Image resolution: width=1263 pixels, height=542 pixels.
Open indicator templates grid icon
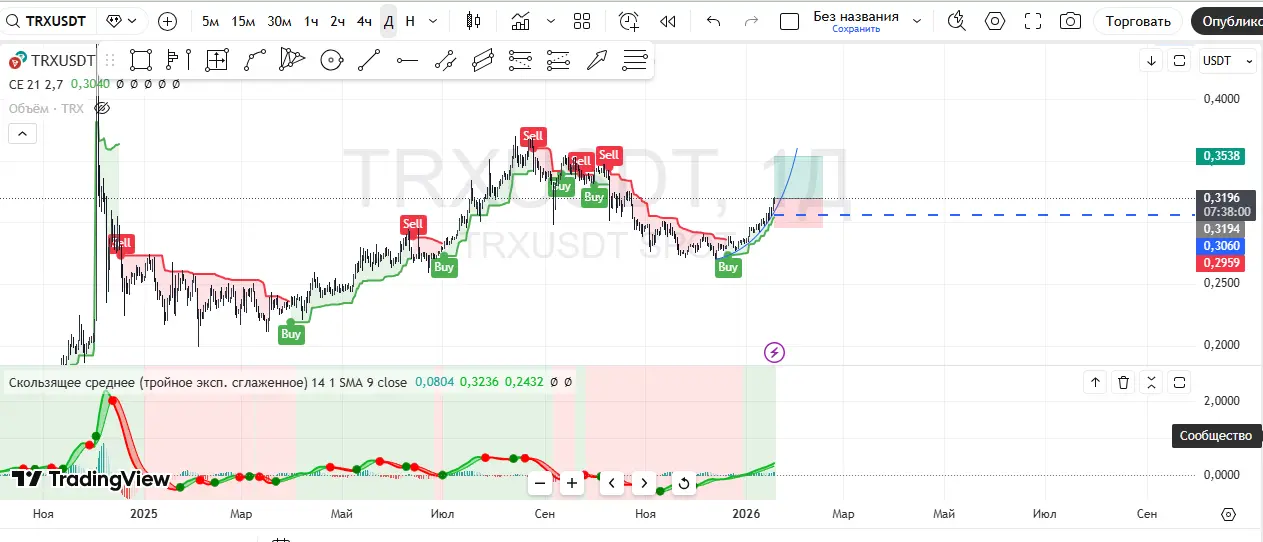[582, 21]
